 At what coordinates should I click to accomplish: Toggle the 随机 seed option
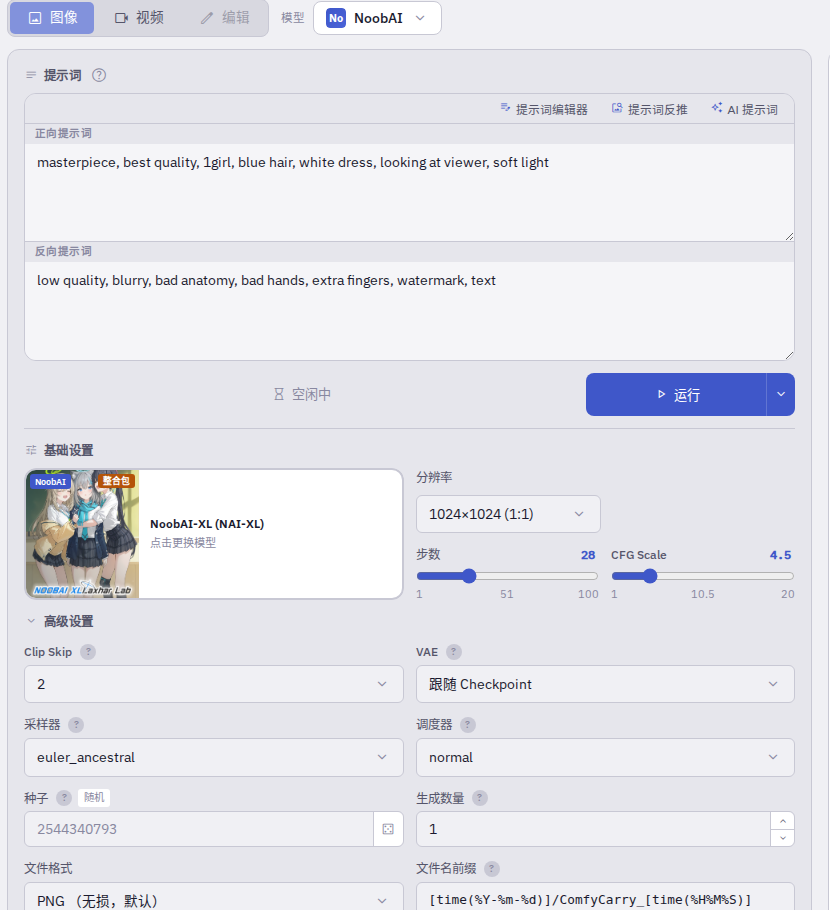click(x=94, y=797)
